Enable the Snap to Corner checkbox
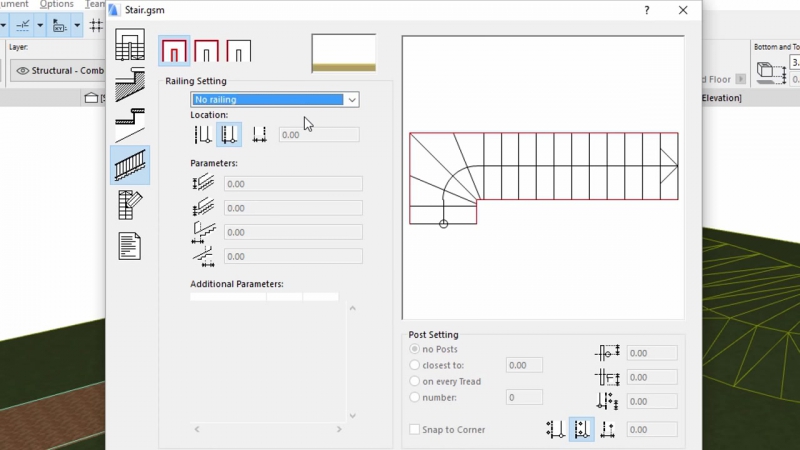The width and height of the screenshot is (800, 450). click(x=415, y=430)
